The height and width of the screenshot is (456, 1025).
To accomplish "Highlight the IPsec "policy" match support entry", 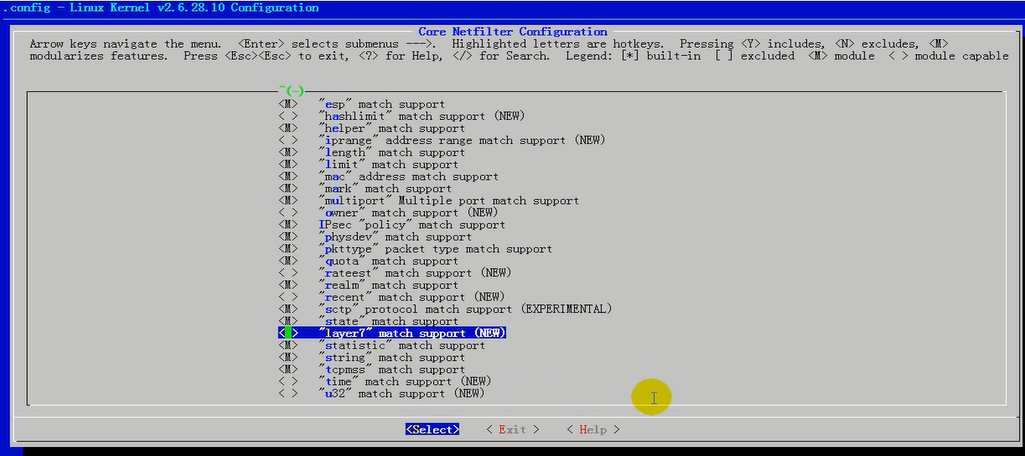I will (412, 225).
